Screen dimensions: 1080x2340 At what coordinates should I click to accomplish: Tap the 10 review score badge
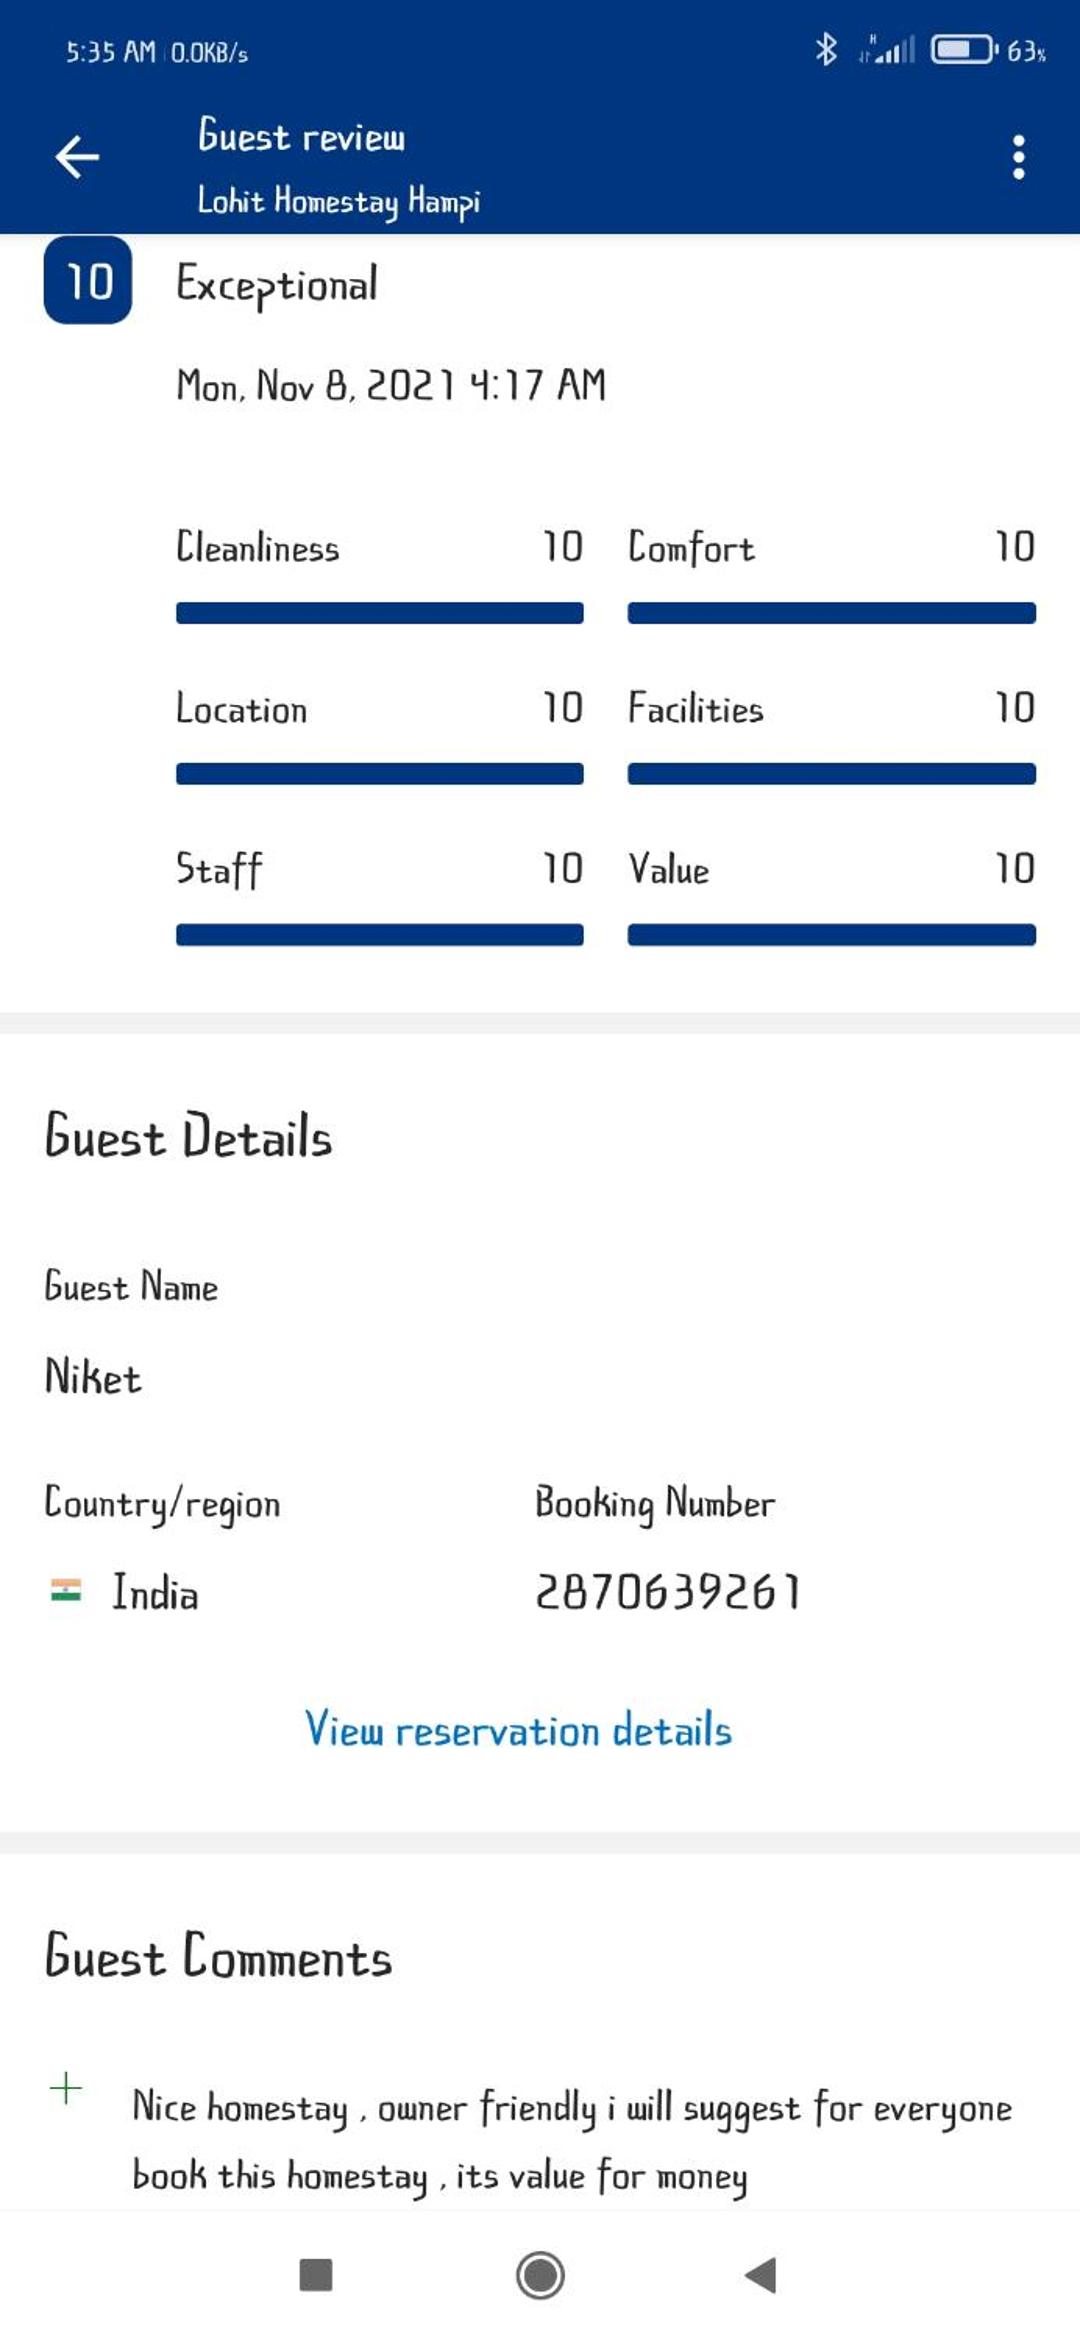88,280
